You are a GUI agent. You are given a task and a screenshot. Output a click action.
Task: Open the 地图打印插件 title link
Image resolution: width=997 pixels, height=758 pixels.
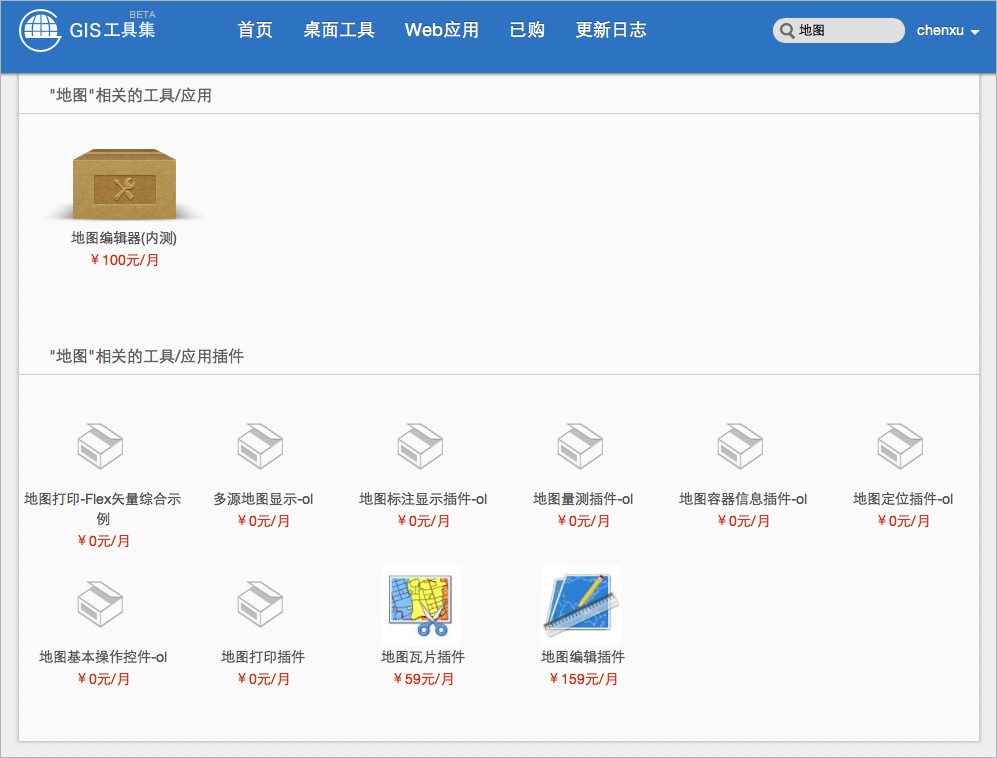[263, 657]
